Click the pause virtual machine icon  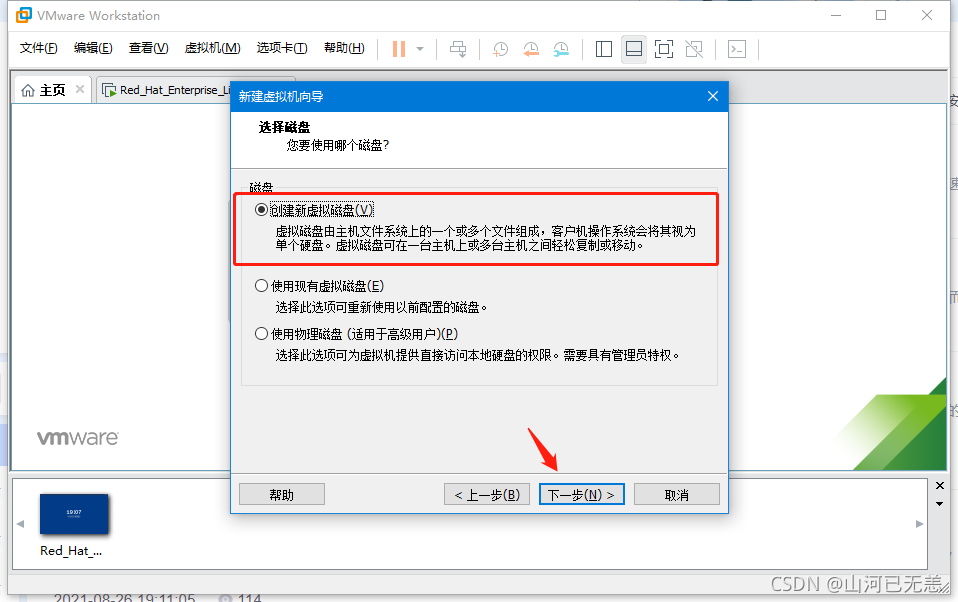click(399, 49)
